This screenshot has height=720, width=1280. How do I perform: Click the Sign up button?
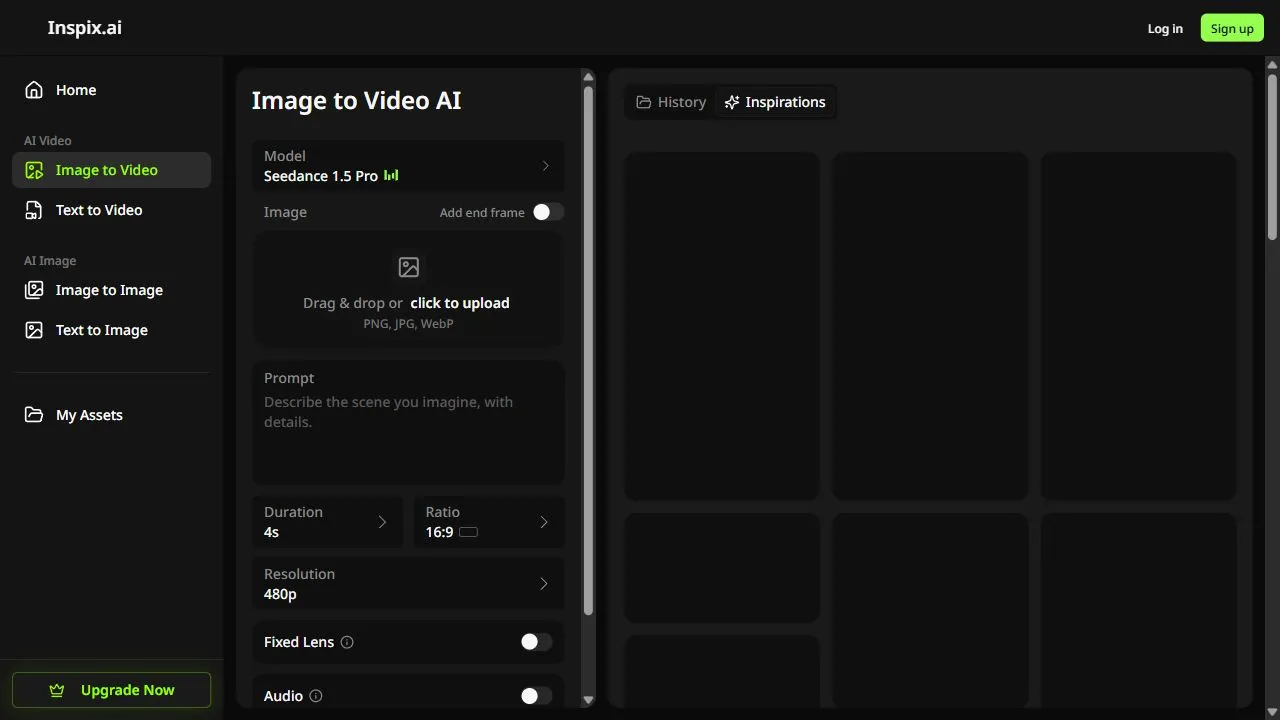click(x=1232, y=28)
